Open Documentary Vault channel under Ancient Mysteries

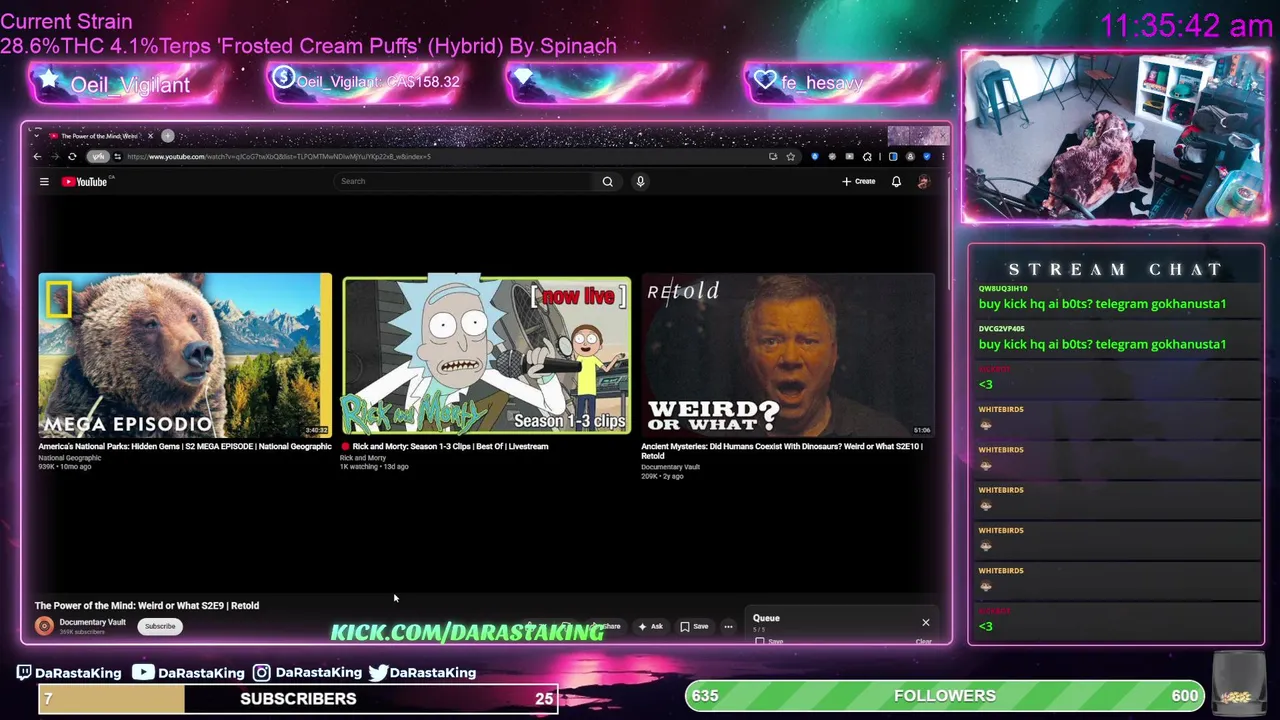pyautogui.click(x=670, y=467)
